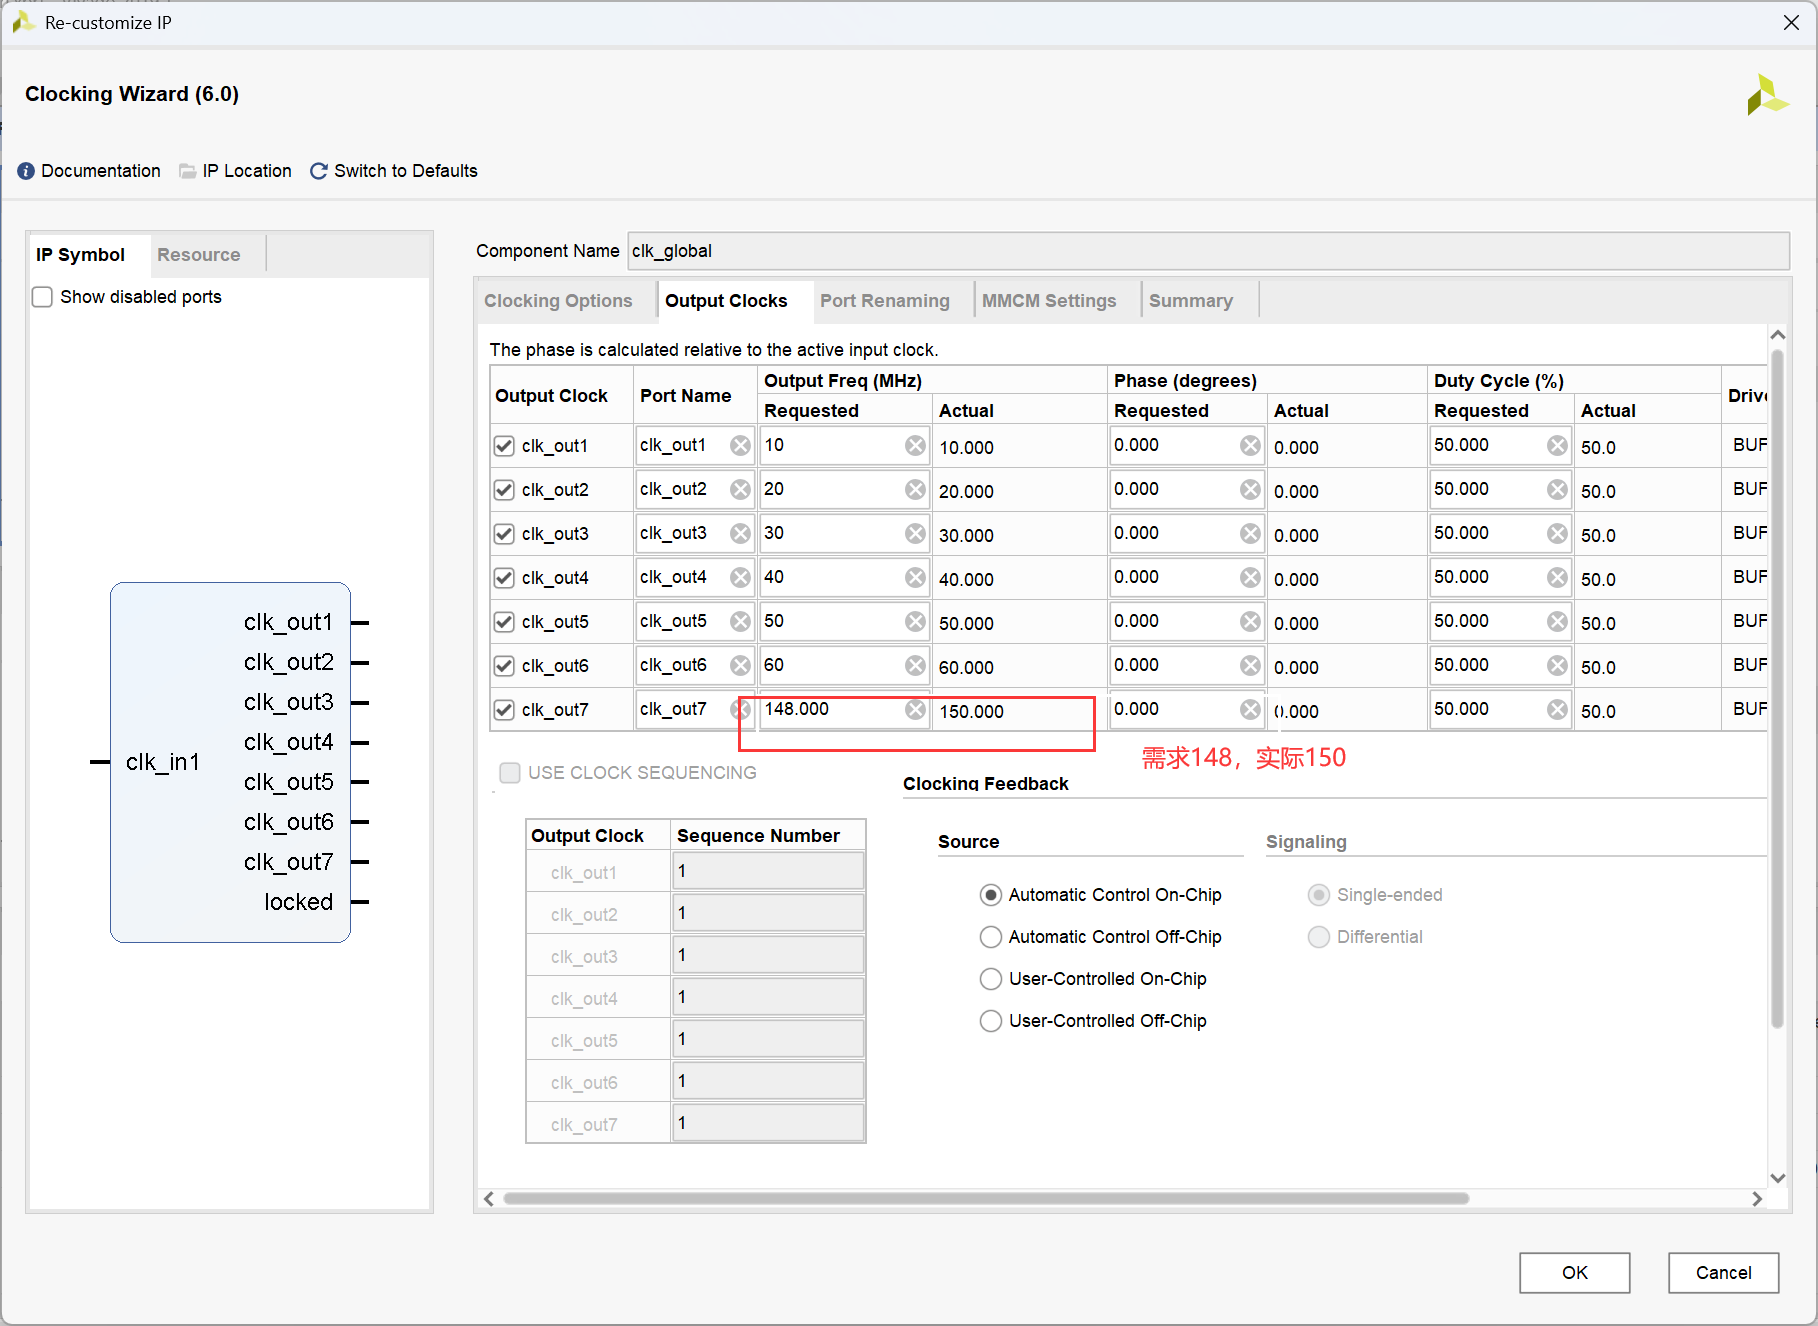Uncheck the clk_out6 output clock
Viewport: 1818px width, 1326px height.
click(504, 666)
